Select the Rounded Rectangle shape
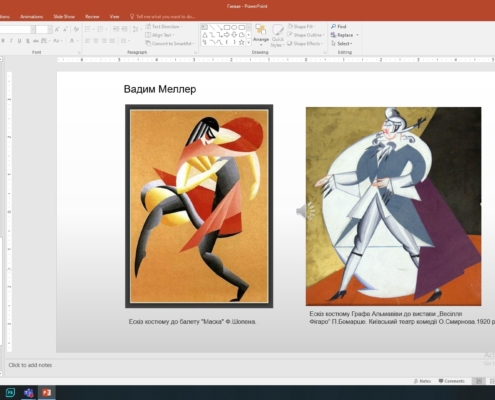 click(x=242, y=27)
